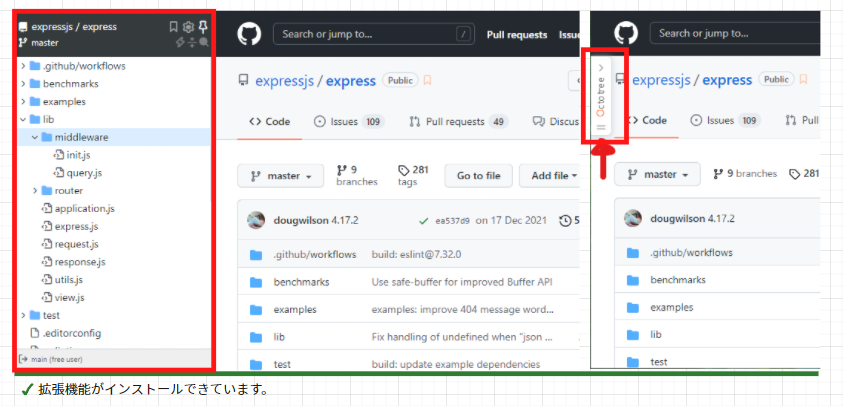Click the Go to file button
This screenshot has height=406, width=843.
(x=478, y=175)
